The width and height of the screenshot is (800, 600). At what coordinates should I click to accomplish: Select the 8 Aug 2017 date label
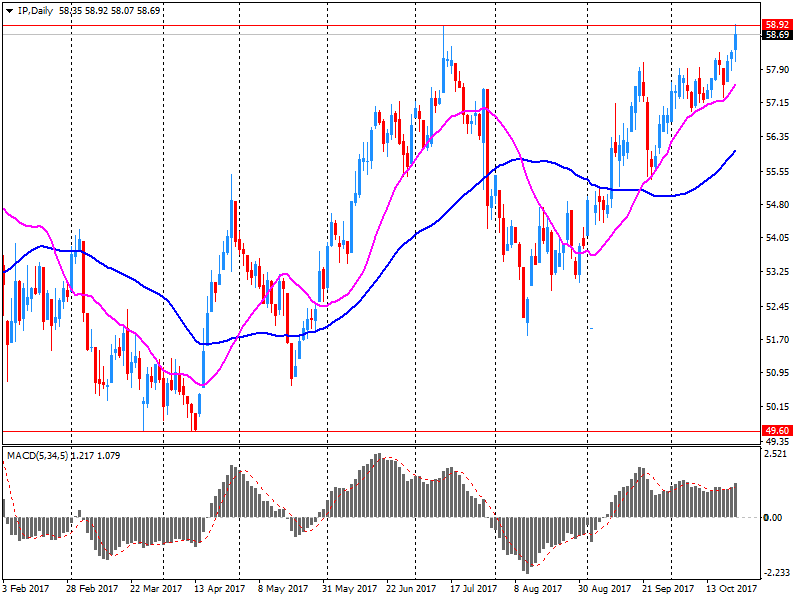pos(538,589)
